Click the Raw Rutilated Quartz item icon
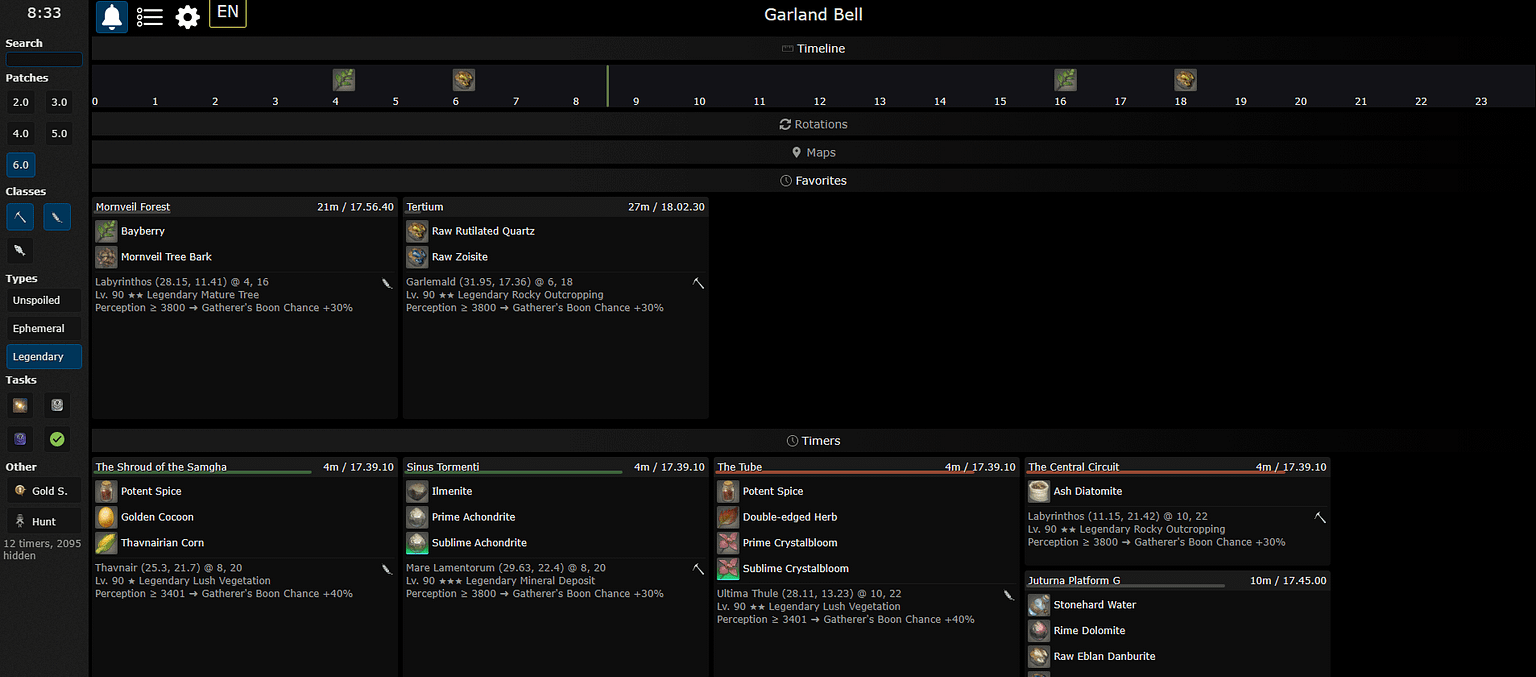Viewport: 1536px width, 677px height. pos(417,231)
